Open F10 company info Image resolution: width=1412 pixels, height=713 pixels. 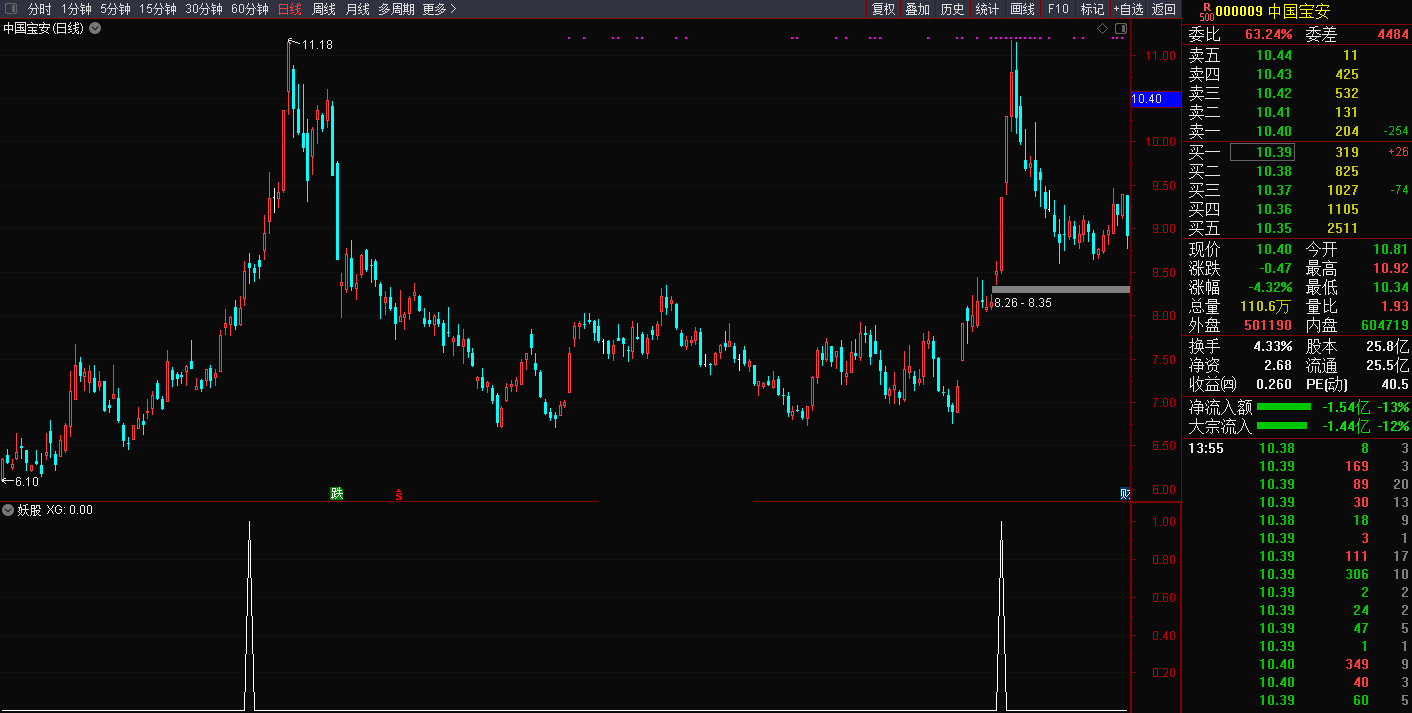1058,9
